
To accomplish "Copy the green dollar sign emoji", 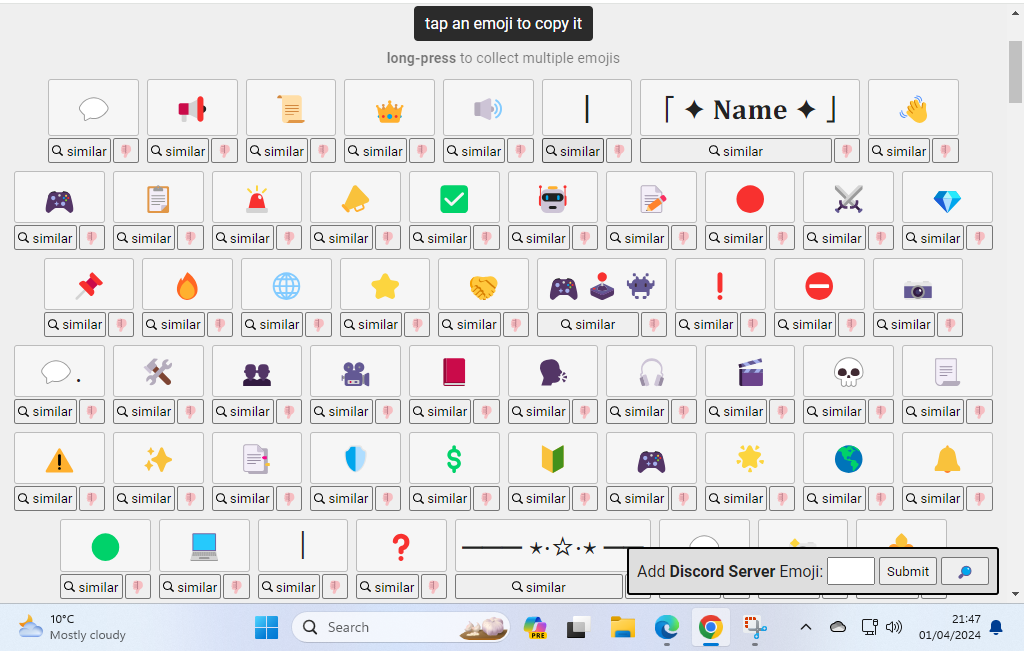I will click(x=454, y=459).
